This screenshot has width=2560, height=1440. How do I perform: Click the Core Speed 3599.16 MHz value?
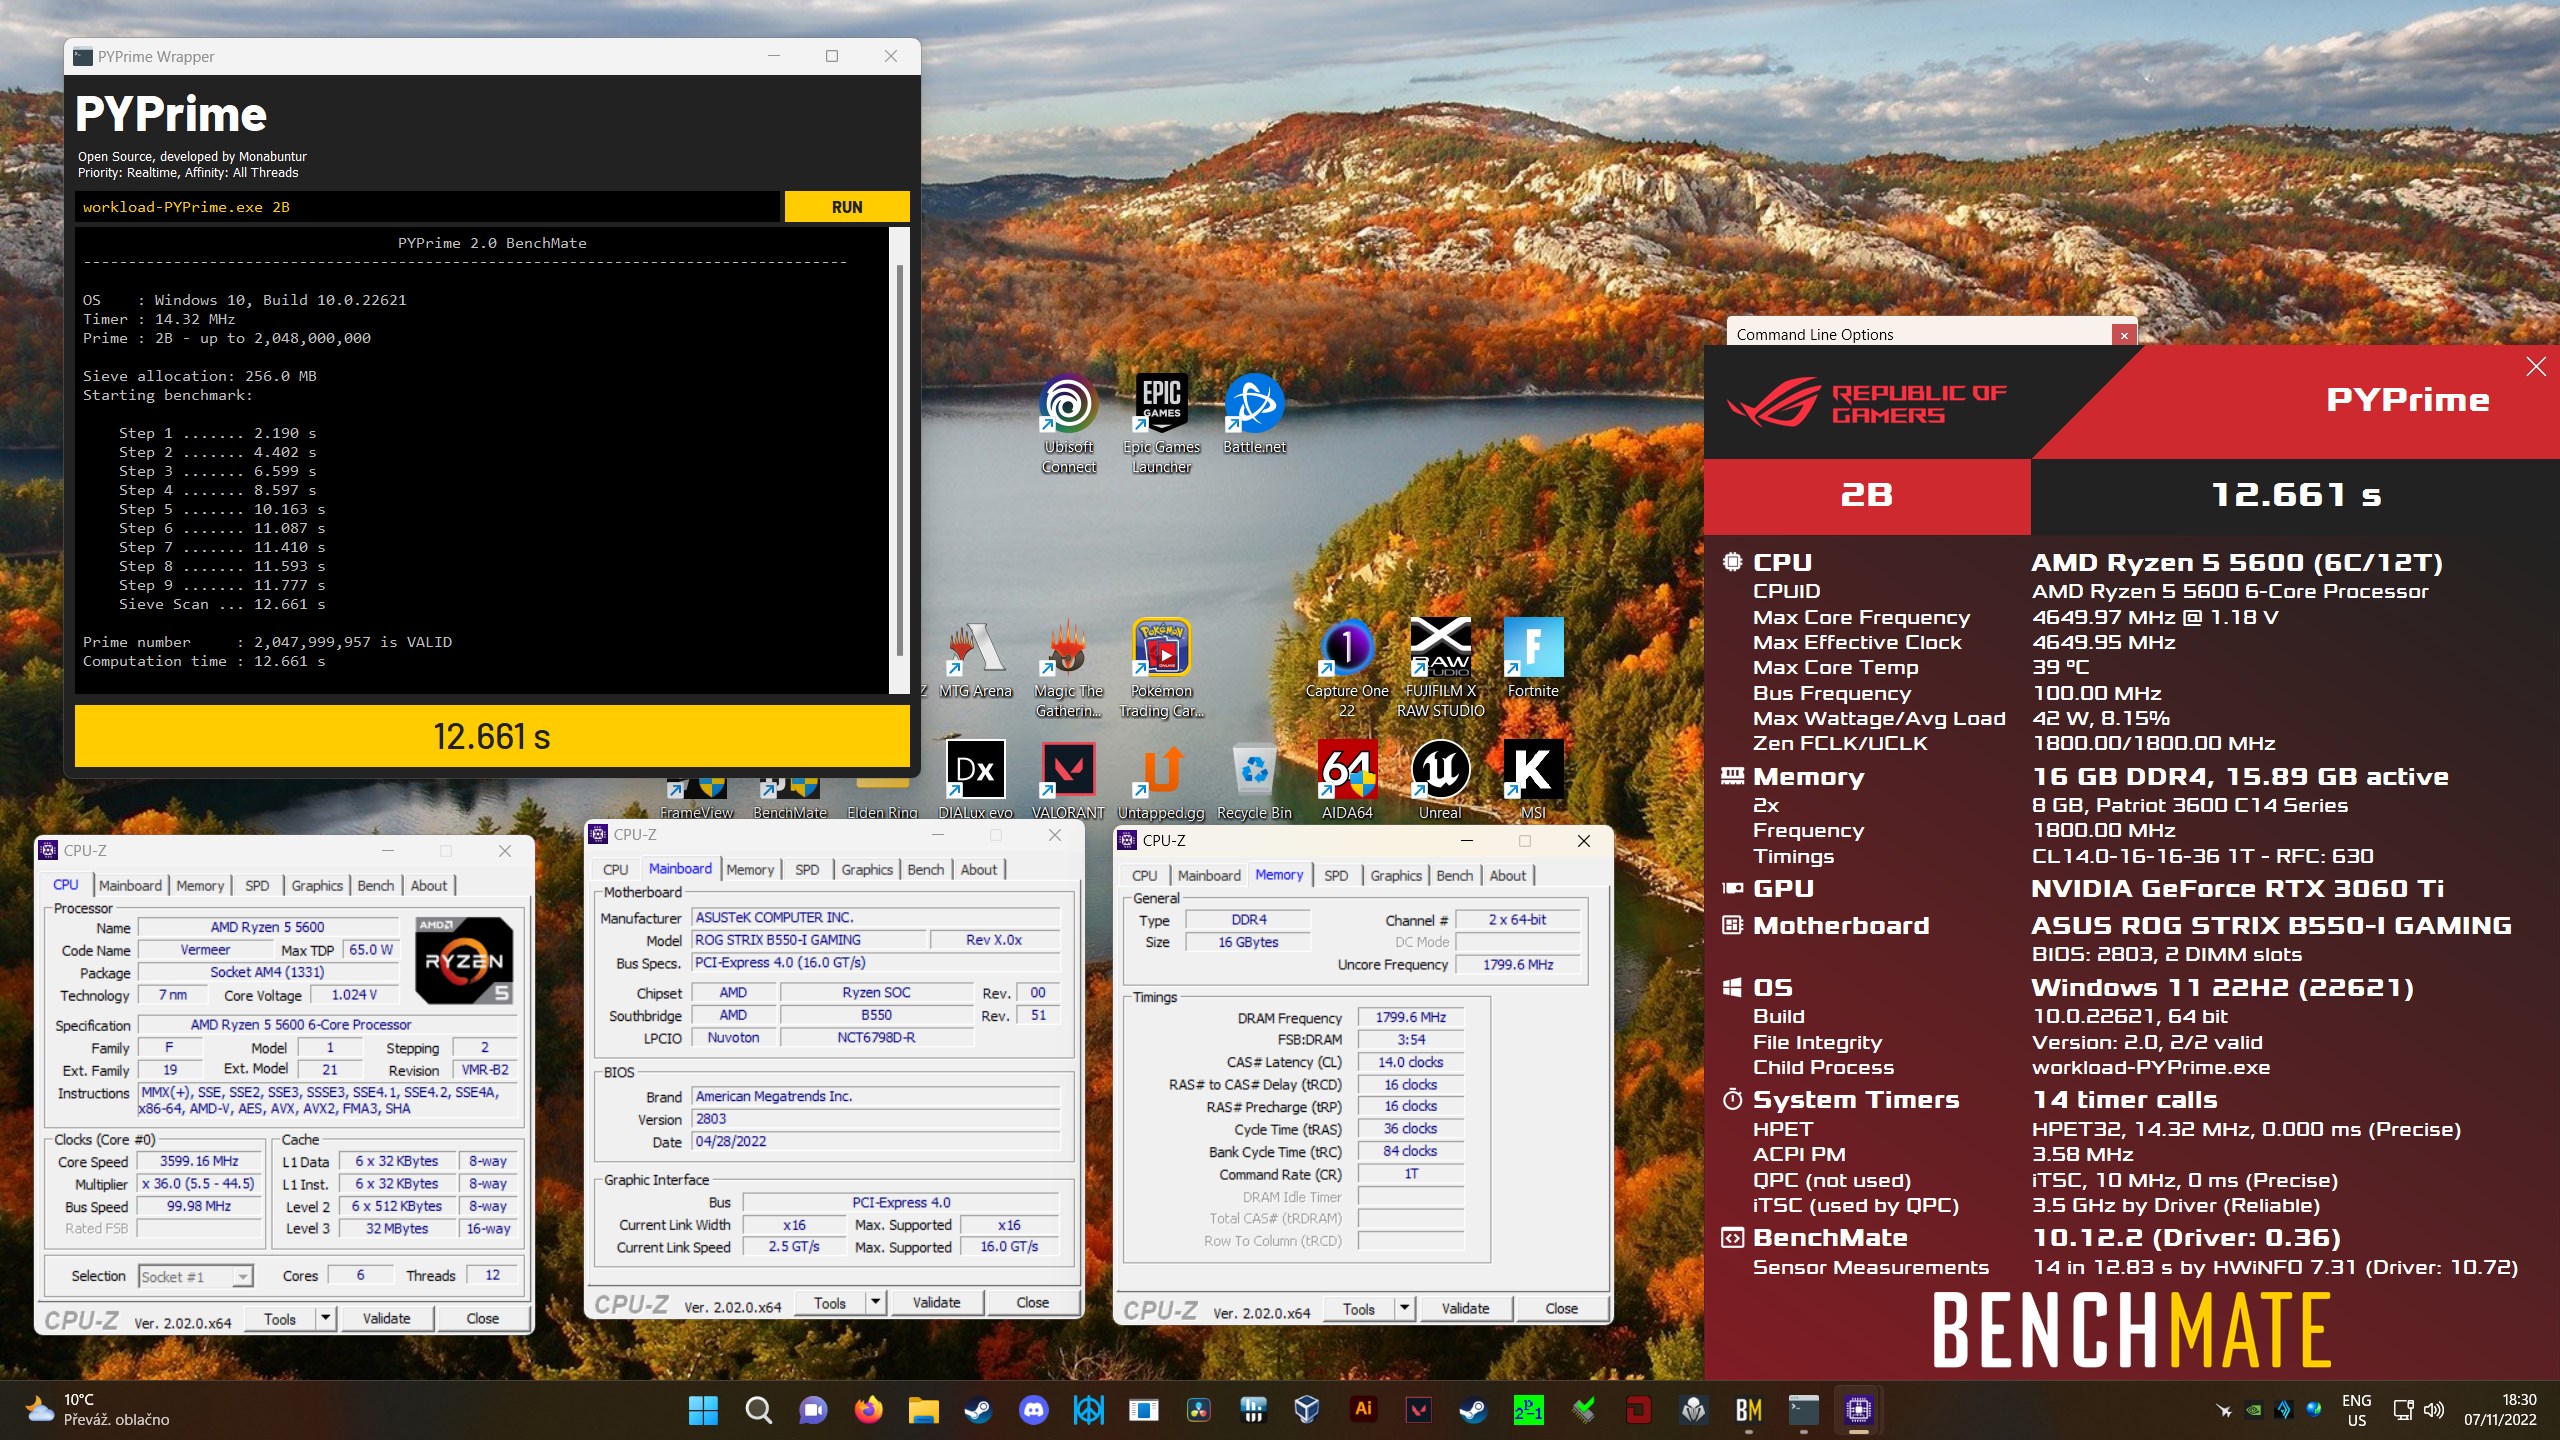(x=199, y=1161)
